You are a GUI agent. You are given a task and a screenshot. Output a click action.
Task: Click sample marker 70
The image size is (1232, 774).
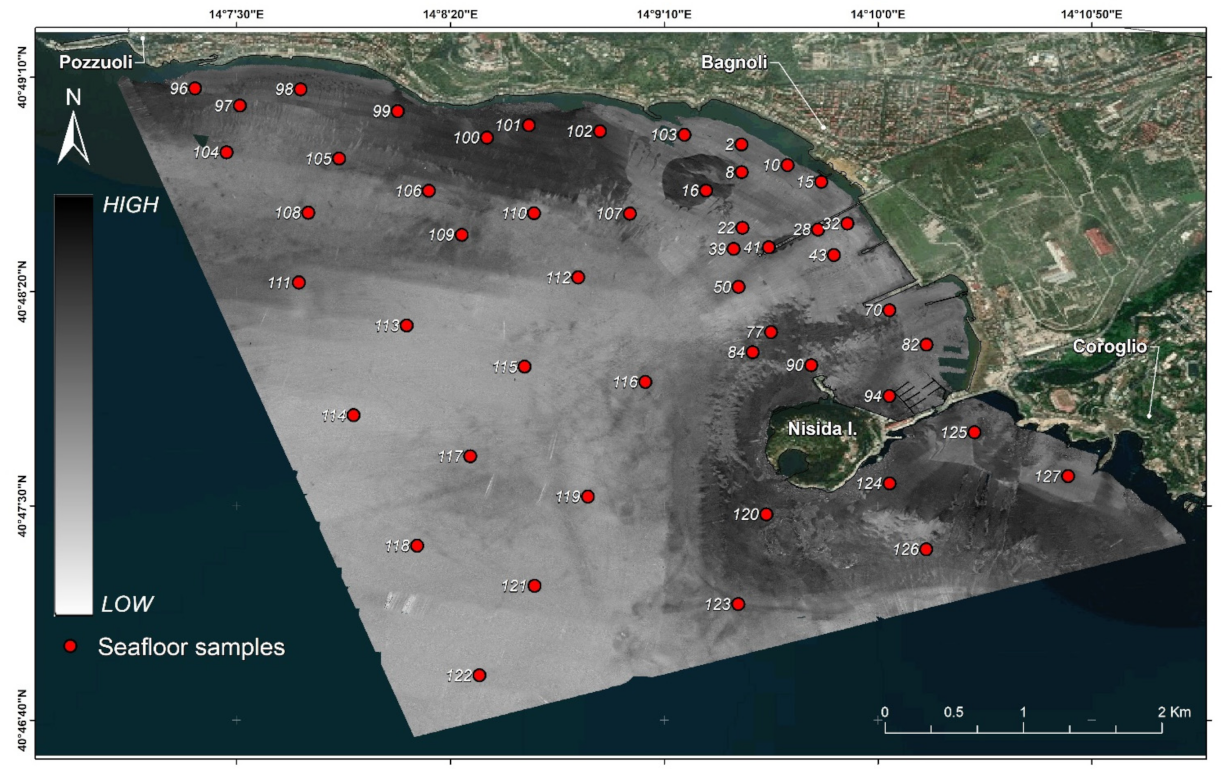pyautogui.click(x=889, y=310)
